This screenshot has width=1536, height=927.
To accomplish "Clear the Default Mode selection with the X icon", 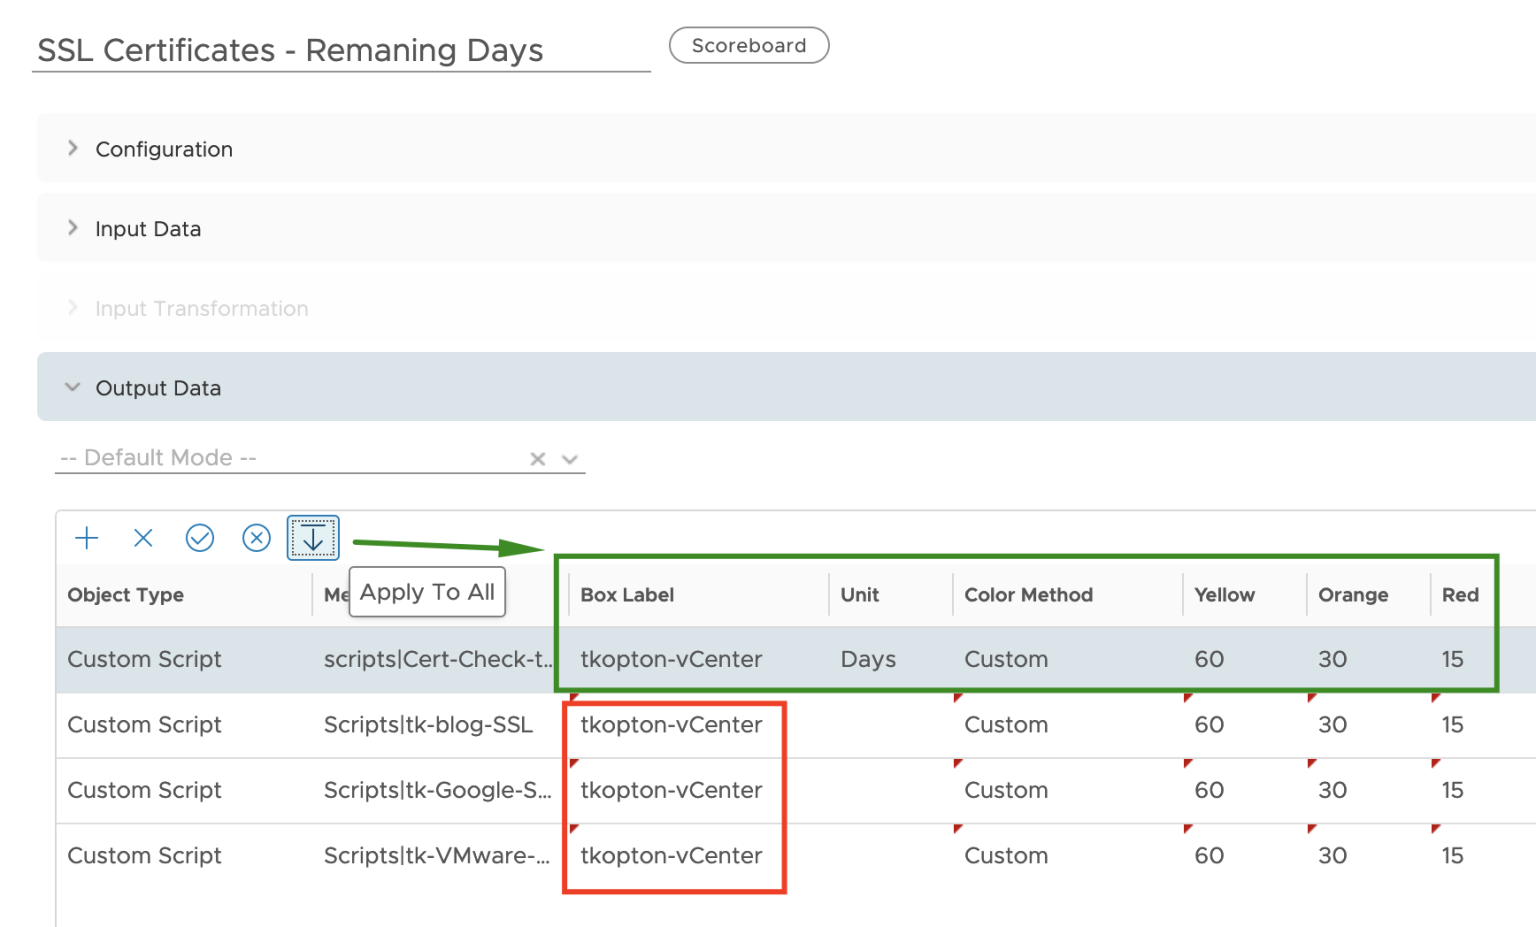I will 537,458.
